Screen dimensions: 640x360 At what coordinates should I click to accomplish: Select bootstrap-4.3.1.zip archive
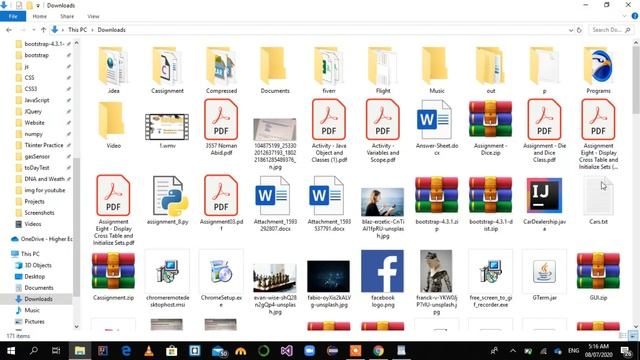click(x=437, y=203)
